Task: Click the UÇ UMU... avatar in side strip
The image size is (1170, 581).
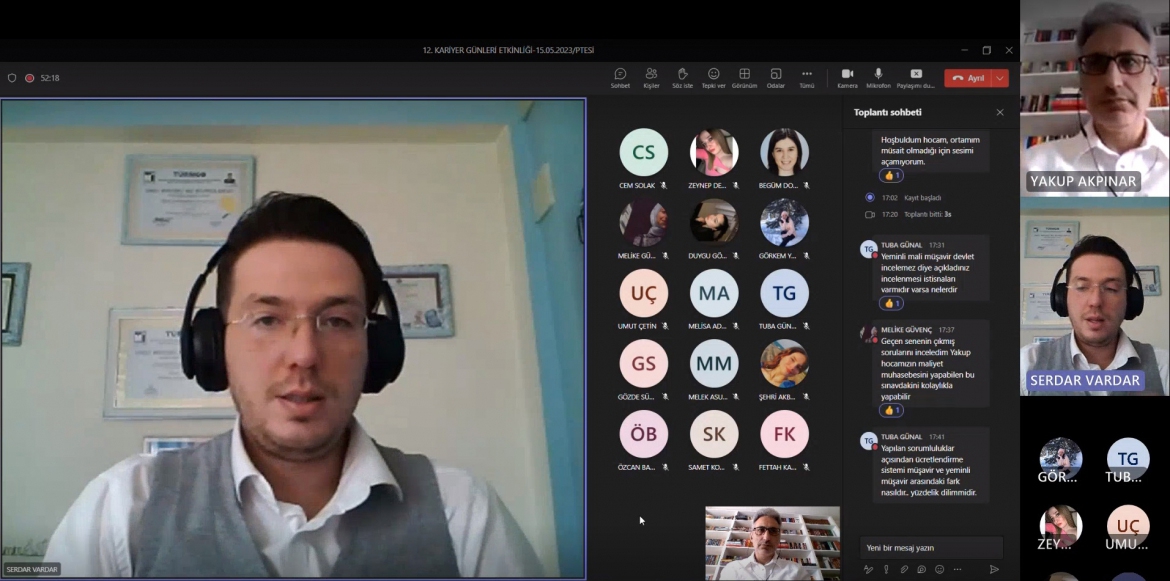Action: point(1127,528)
